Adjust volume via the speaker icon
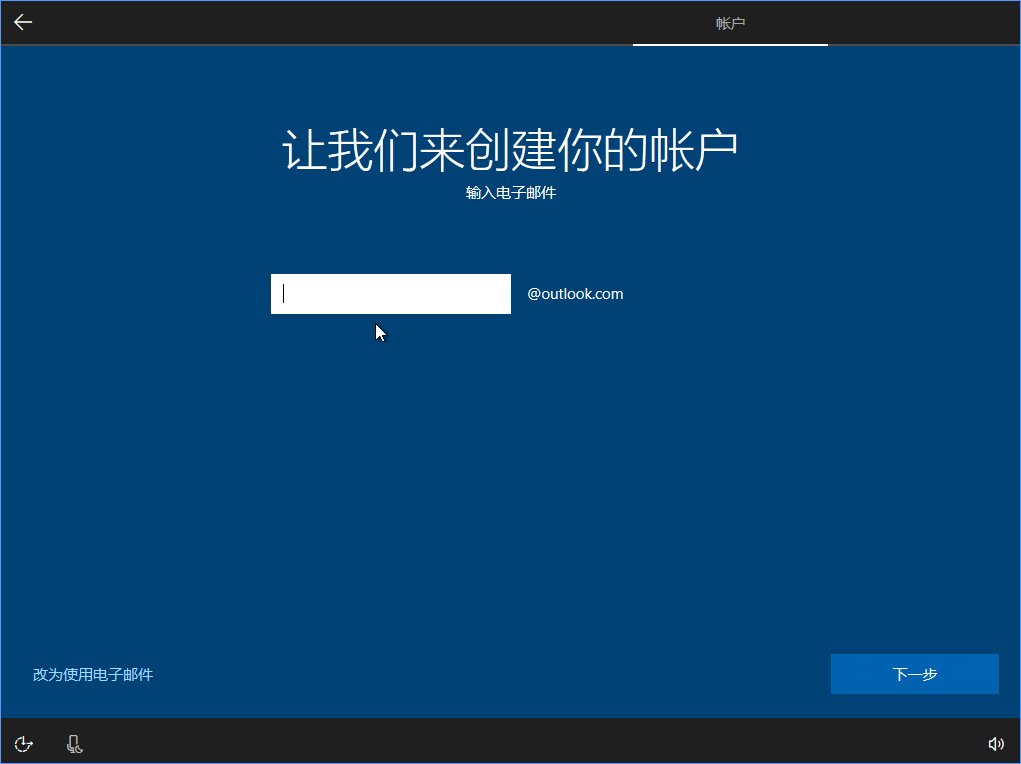 tap(996, 743)
